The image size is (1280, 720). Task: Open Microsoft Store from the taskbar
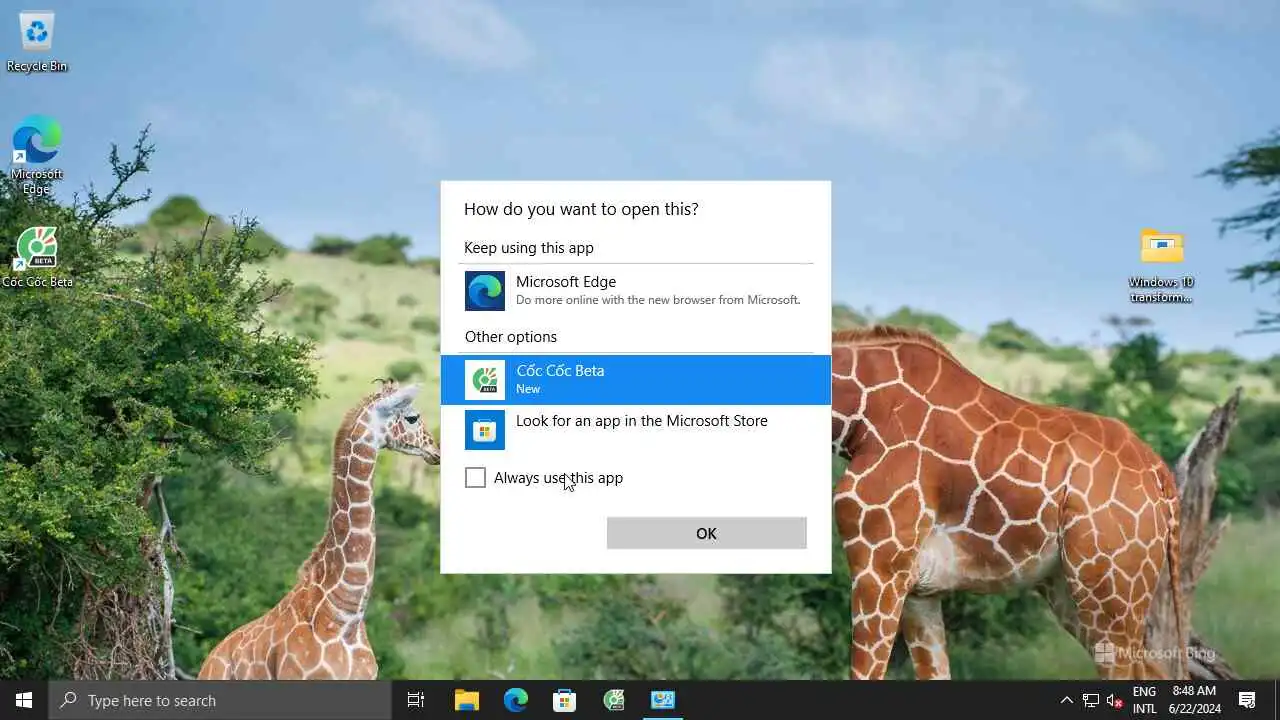point(564,700)
